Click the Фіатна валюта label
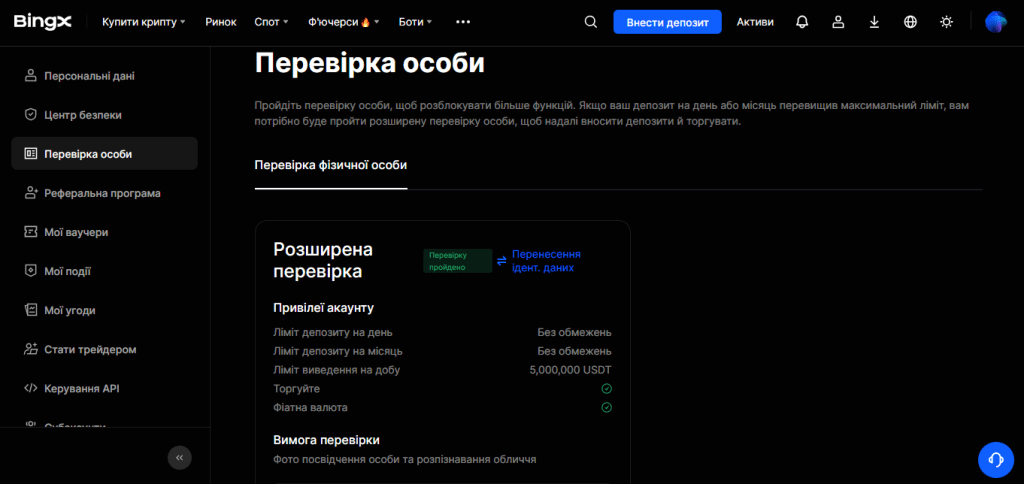The height and width of the screenshot is (484, 1024). [x=310, y=408]
